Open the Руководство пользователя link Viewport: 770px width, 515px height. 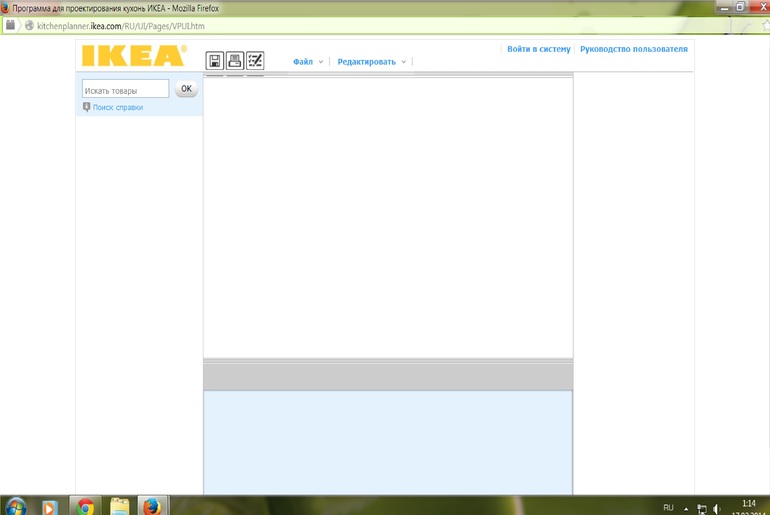click(x=634, y=49)
